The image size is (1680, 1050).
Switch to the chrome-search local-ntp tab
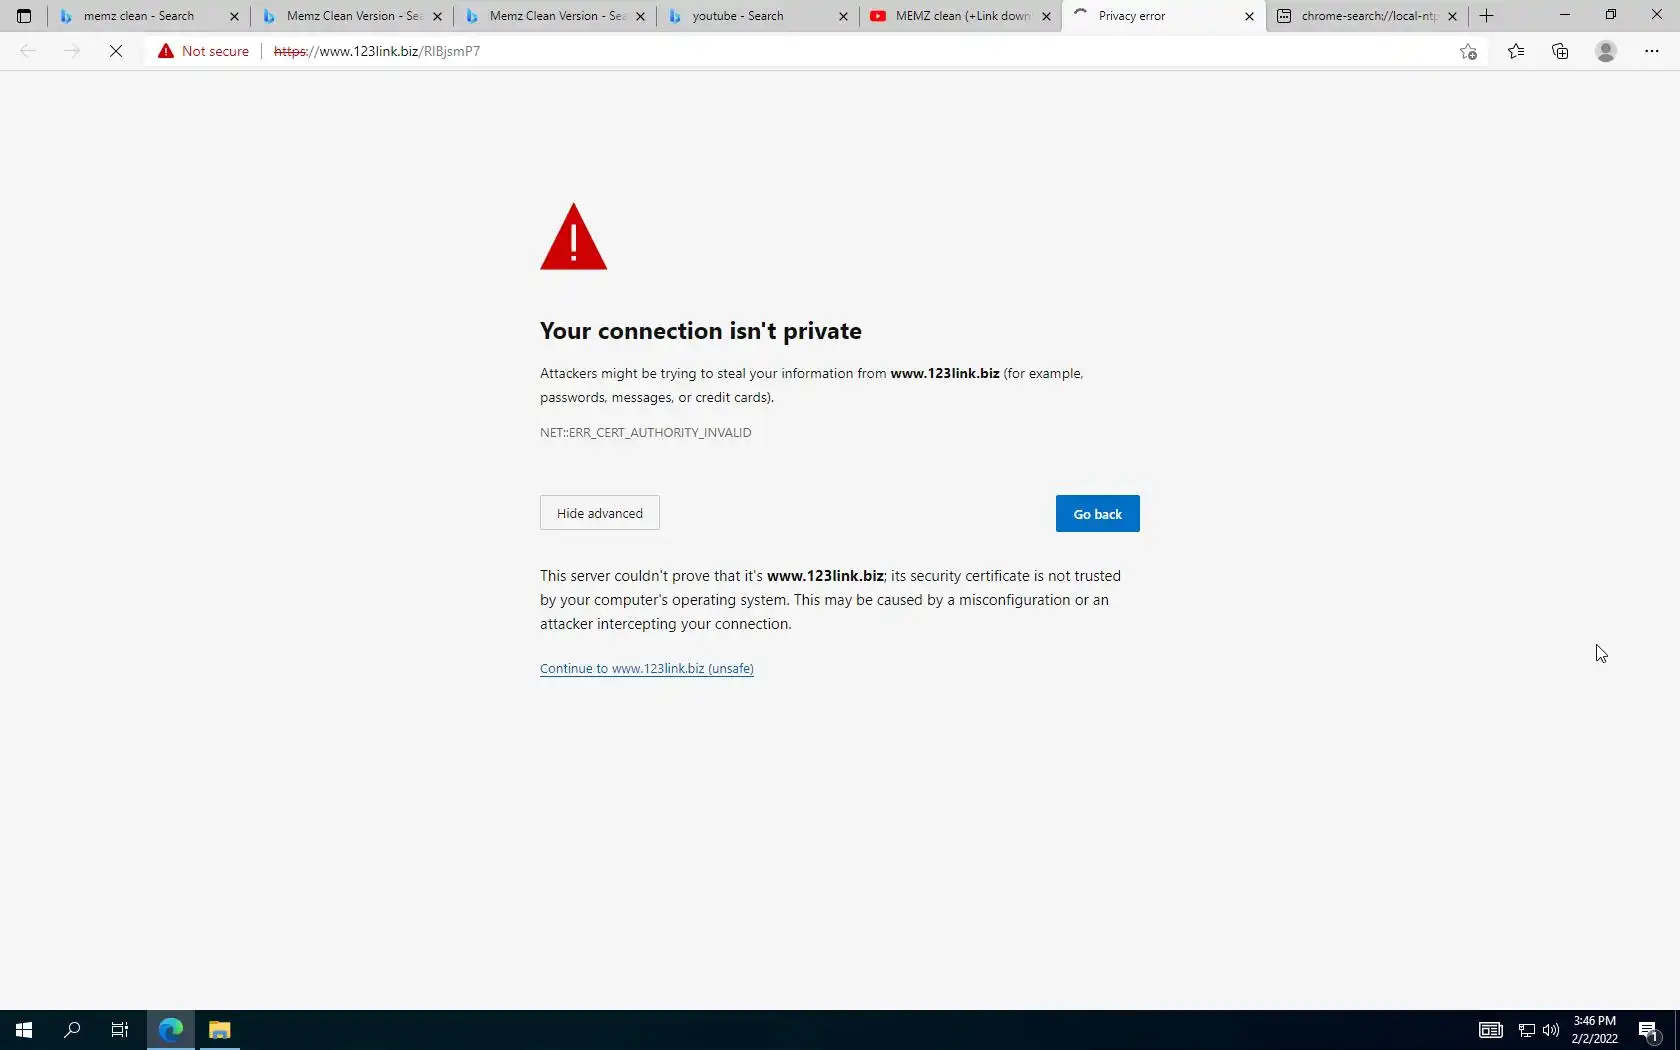click(x=1366, y=16)
